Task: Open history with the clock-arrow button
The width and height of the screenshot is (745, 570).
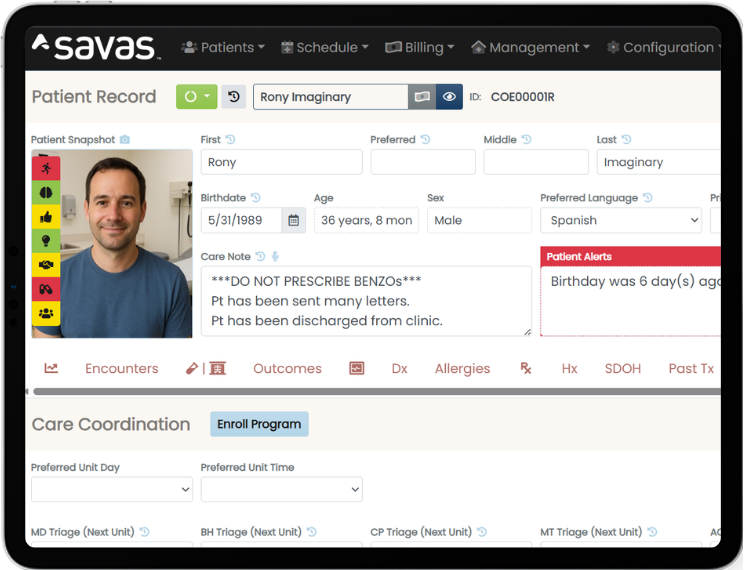Action: [x=234, y=97]
